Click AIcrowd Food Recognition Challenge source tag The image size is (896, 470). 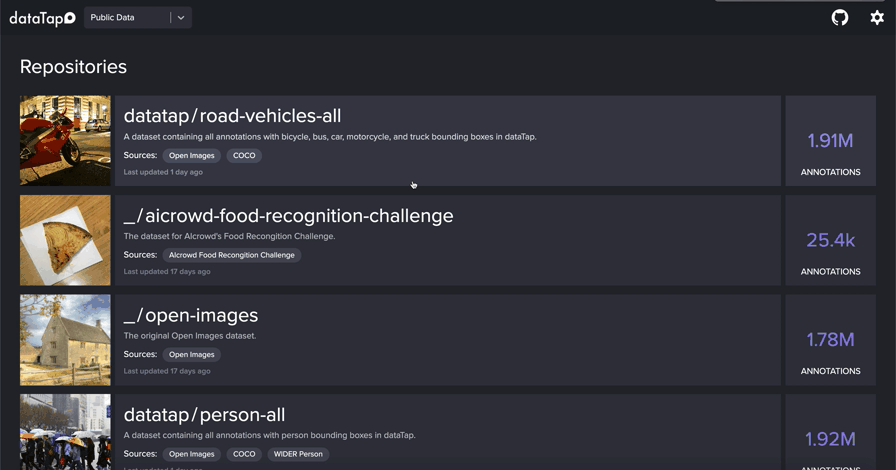tap(232, 255)
